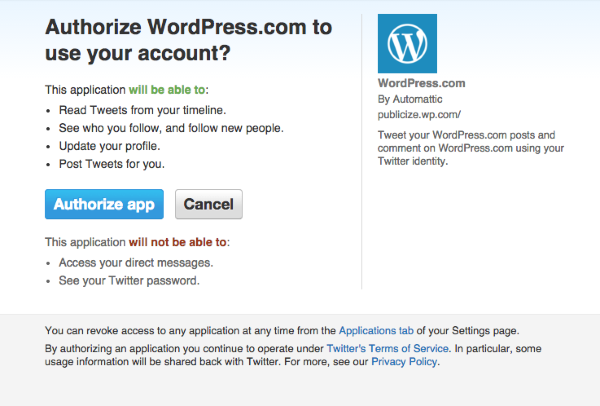600x406 pixels.
Task: Select "Read Tweets from your timeline" item
Action: coord(142,110)
